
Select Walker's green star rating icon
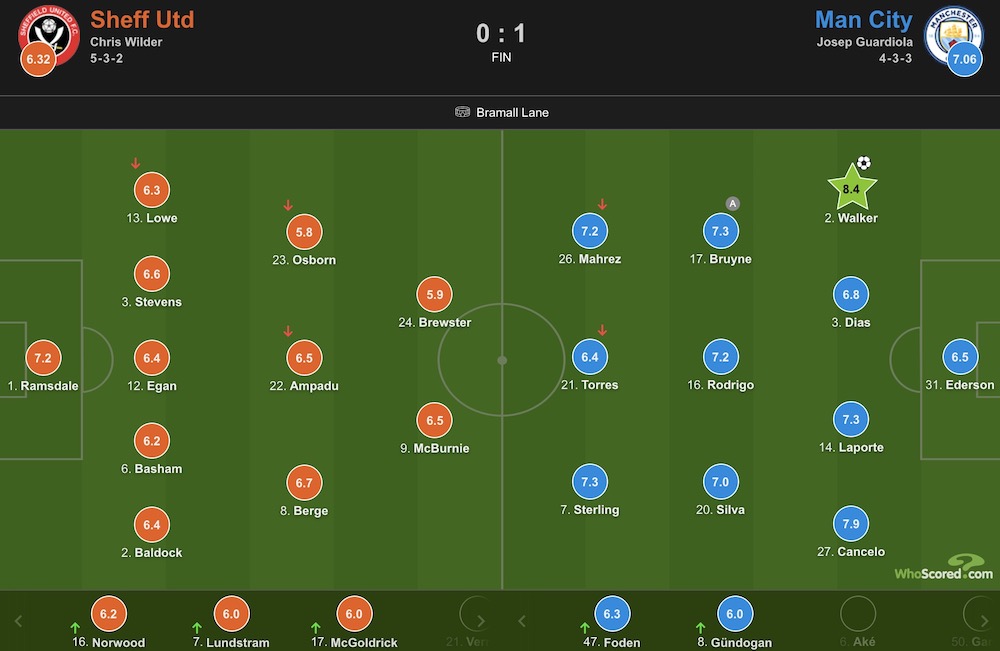851,188
